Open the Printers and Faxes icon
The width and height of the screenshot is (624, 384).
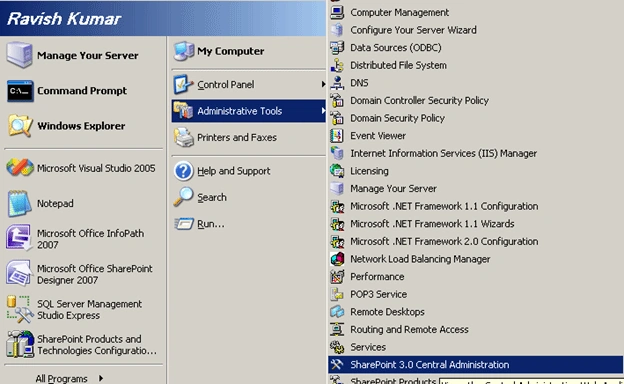coord(183,137)
